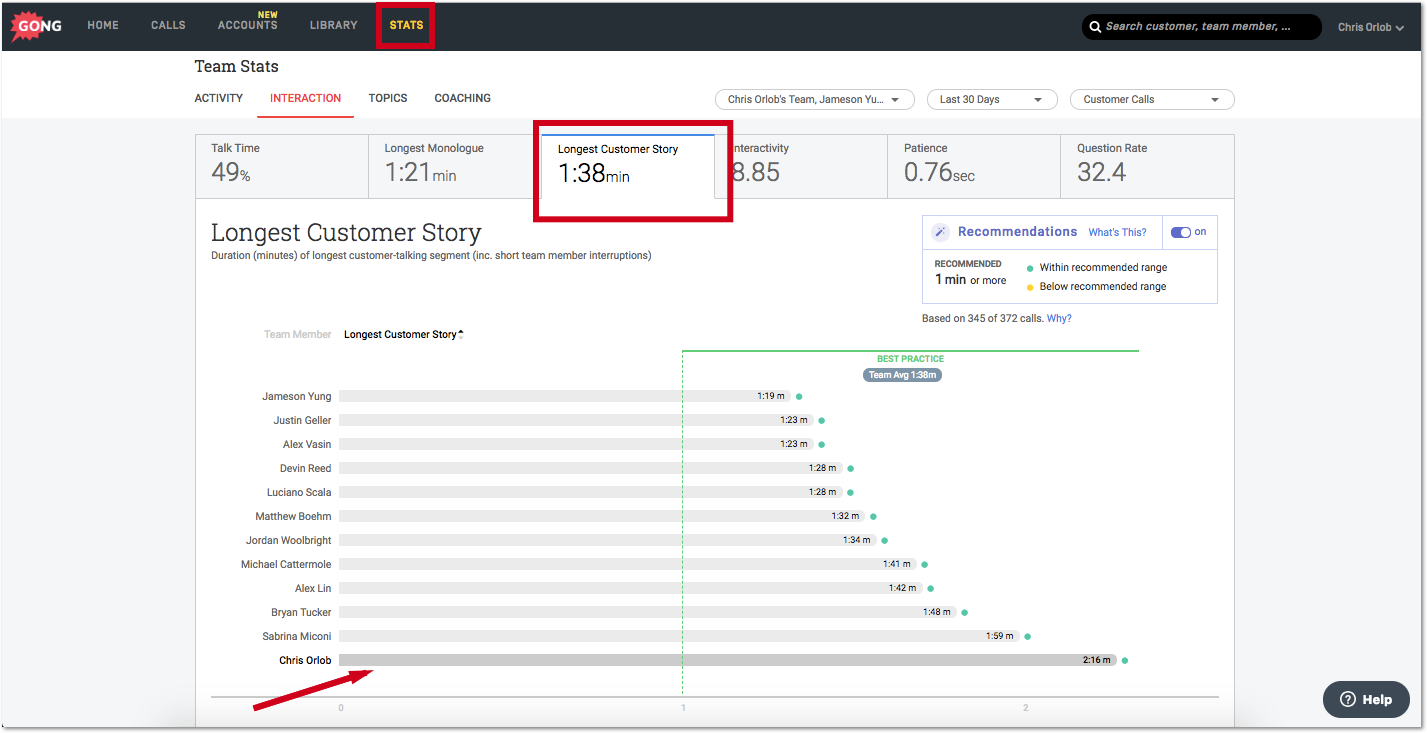
Task: Click the sort arrows on Longest Customer Story column
Action: [462, 332]
